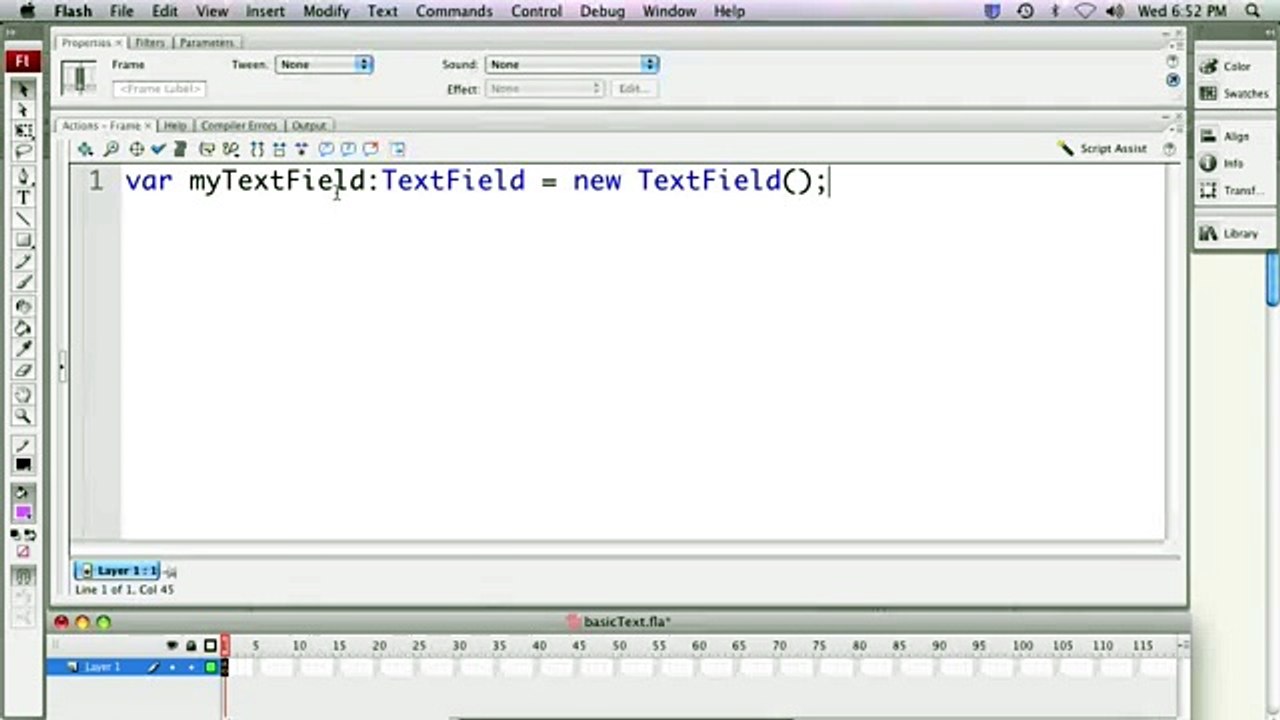Image resolution: width=1280 pixels, height=720 pixels.
Task: Click the Frame Label input field
Action: tap(160, 89)
